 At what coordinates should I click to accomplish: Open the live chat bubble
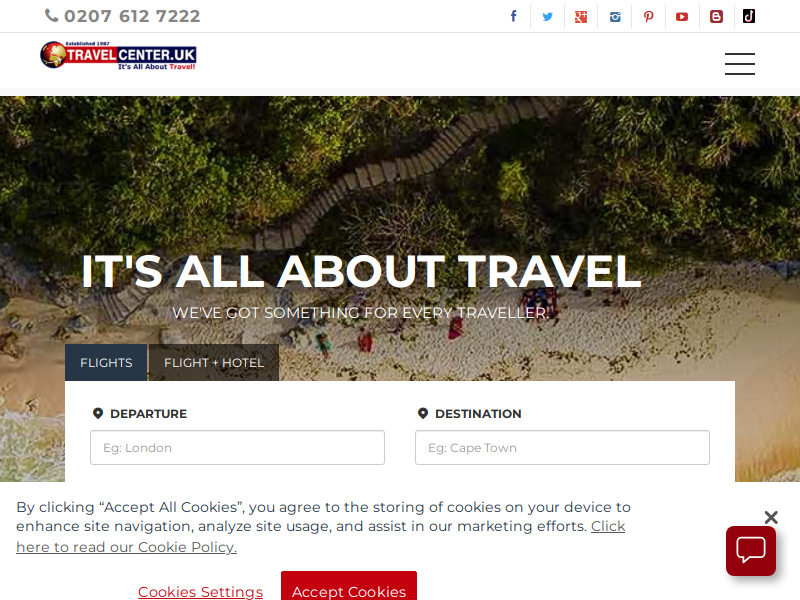click(x=751, y=551)
